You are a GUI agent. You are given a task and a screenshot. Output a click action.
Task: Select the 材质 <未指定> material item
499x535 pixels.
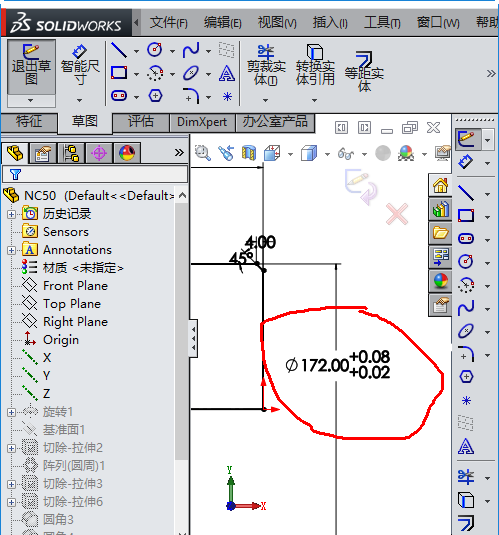[83, 268]
